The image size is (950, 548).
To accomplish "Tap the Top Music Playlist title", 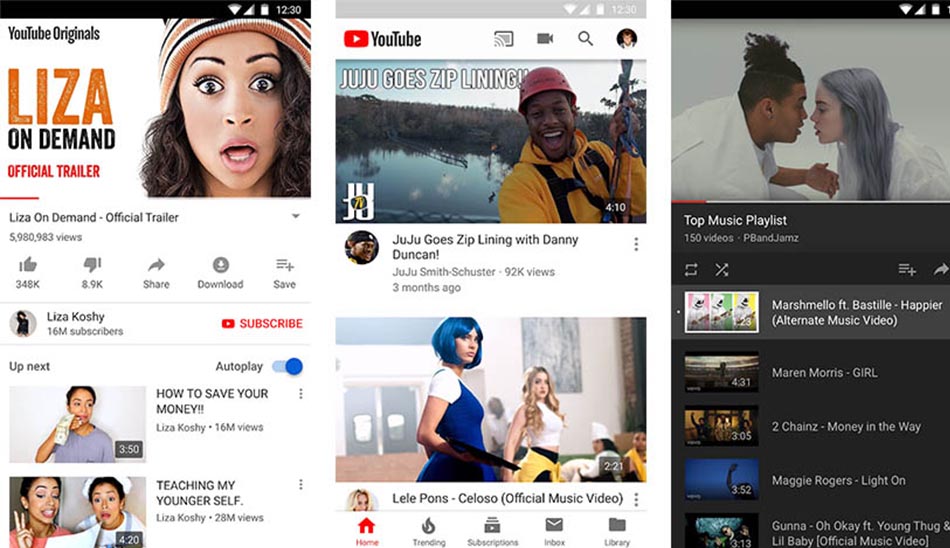I will [735, 220].
